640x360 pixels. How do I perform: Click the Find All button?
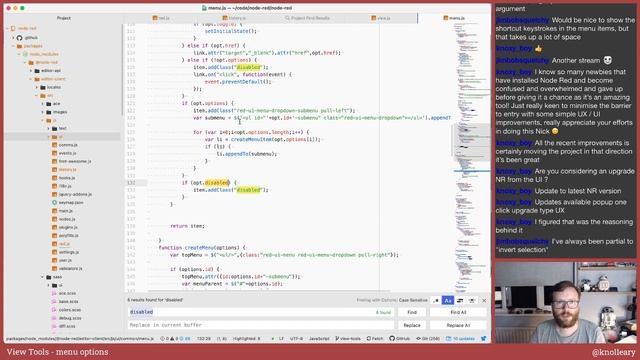458,312
